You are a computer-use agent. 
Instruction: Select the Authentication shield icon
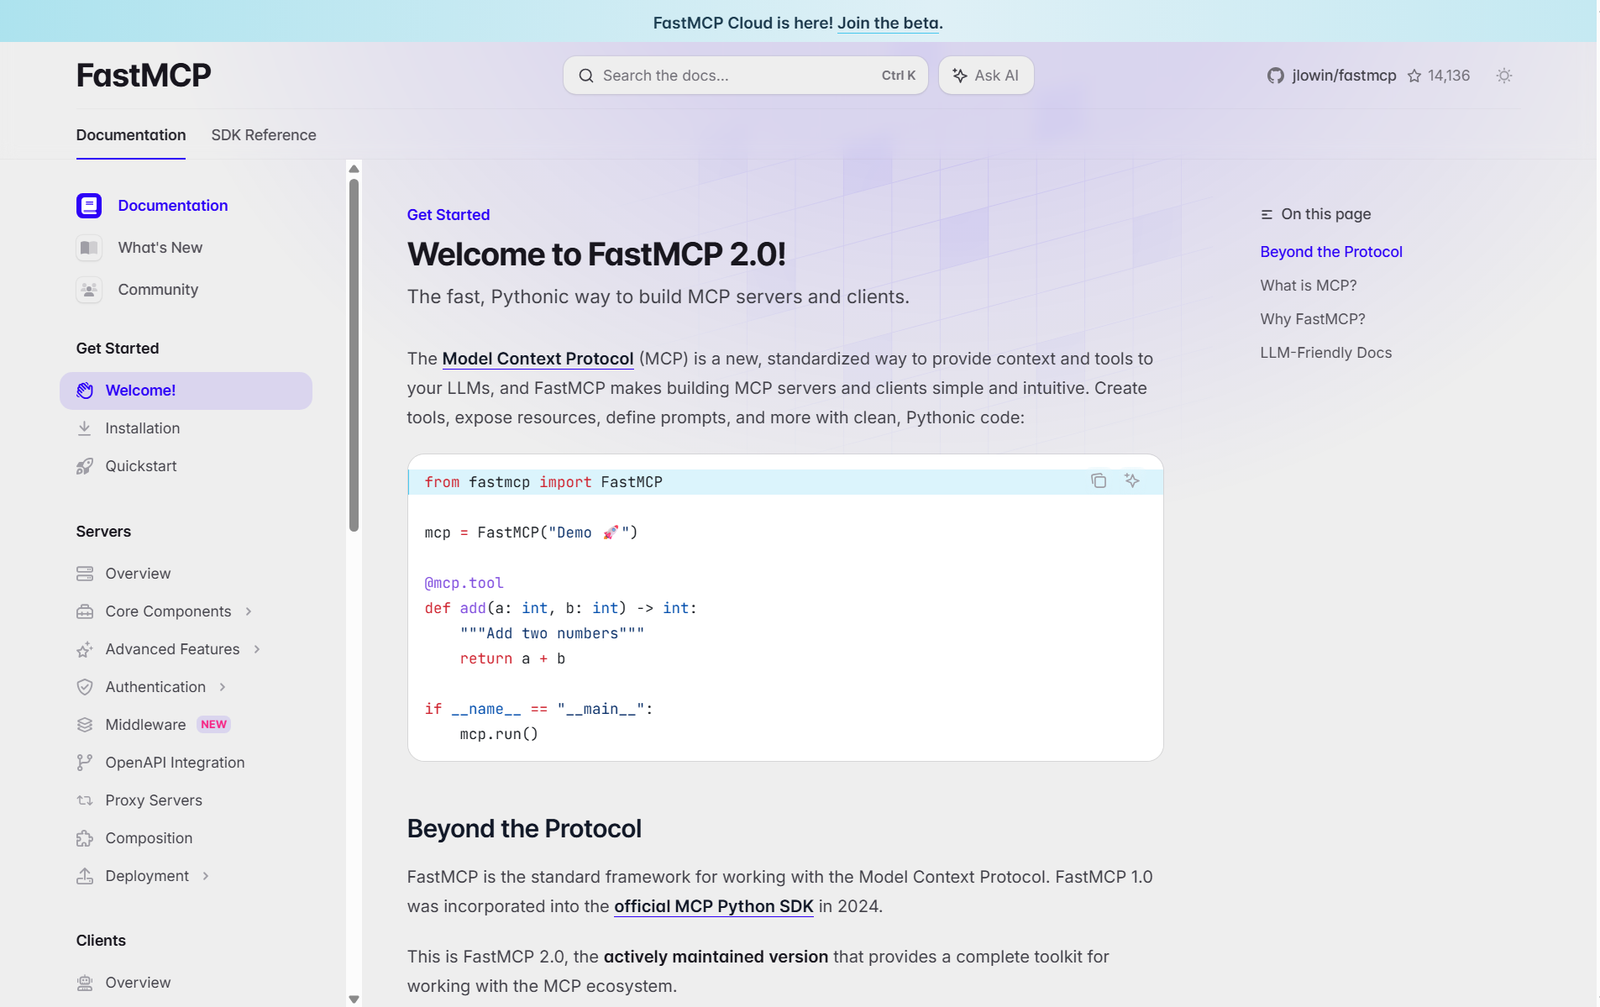click(85, 687)
